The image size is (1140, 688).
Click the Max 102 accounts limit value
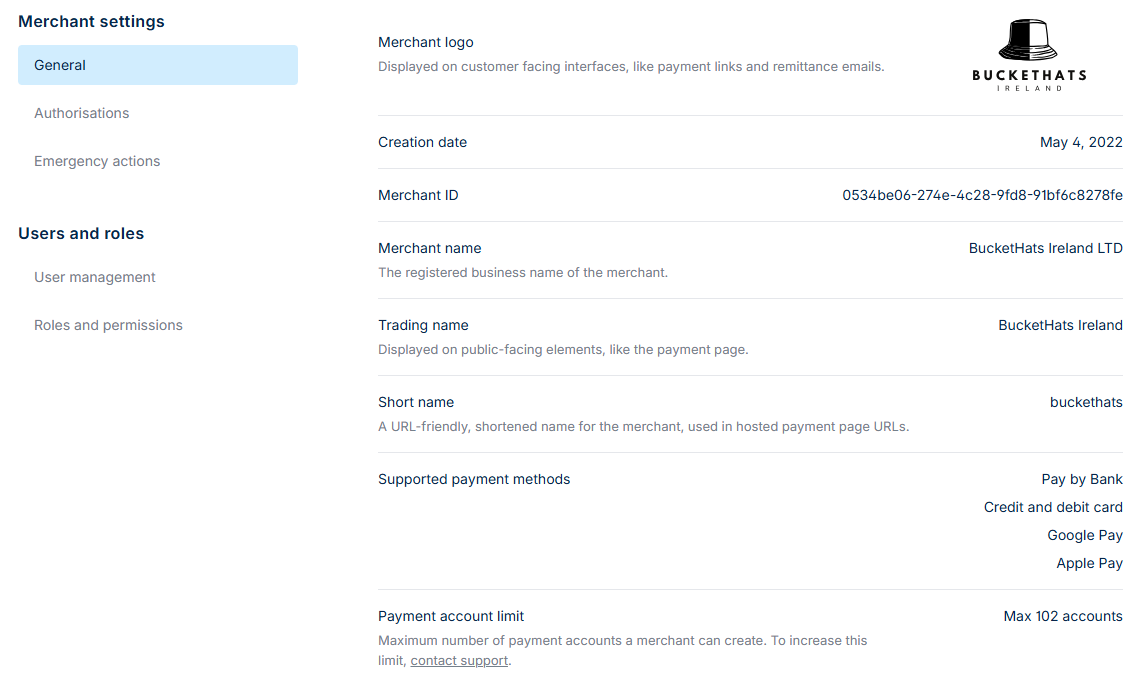click(1063, 616)
